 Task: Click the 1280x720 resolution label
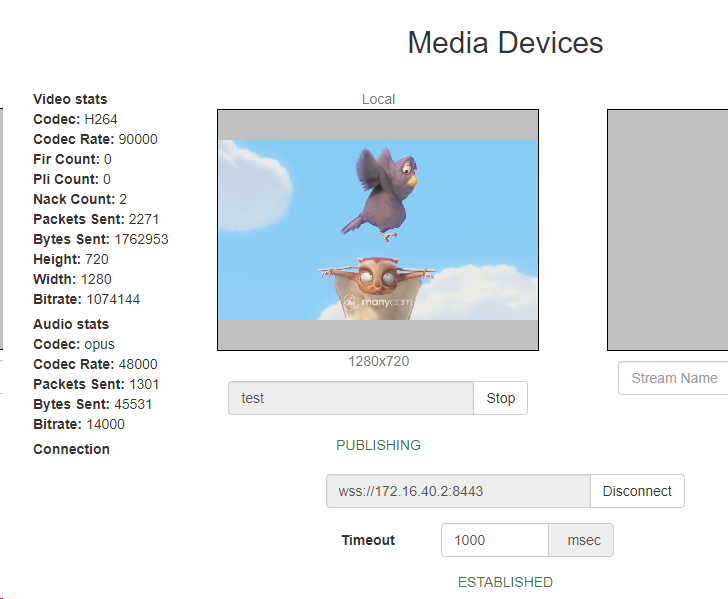[x=378, y=361]
